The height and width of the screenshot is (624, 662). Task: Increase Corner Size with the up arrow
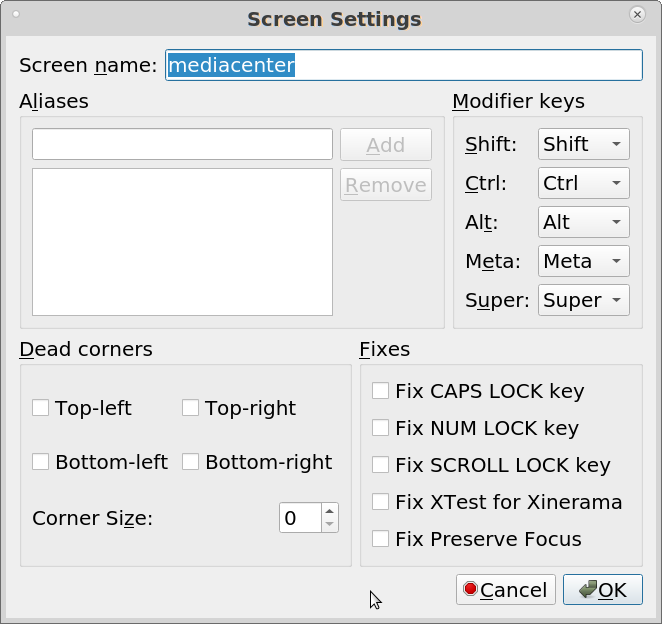(x=330, y=511)
